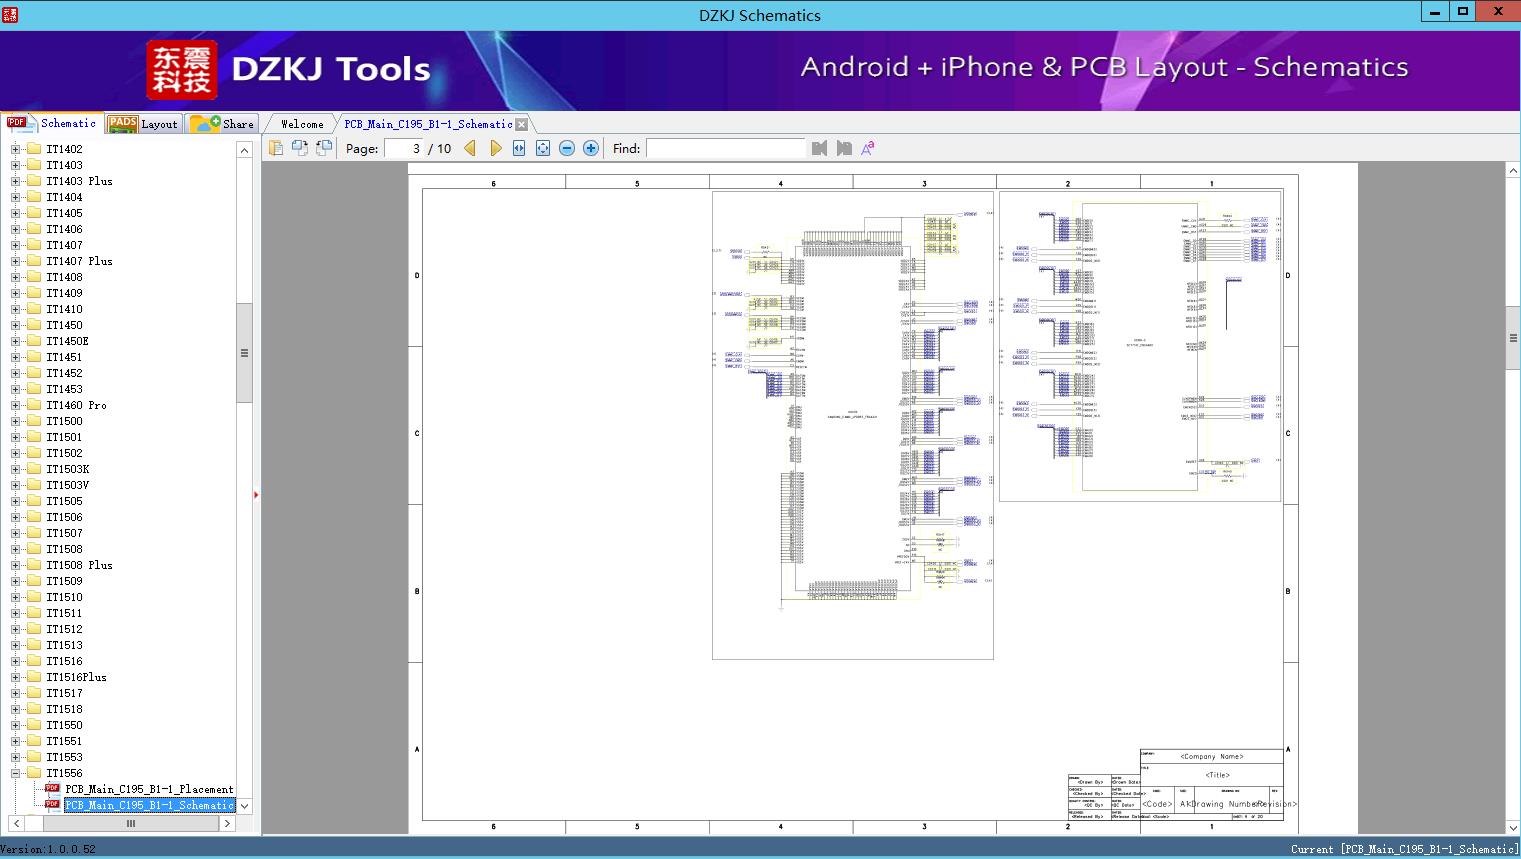Expand the IT1407 folder
Image resolution: width=1521 pixels, height=859 pixels.
15,245
